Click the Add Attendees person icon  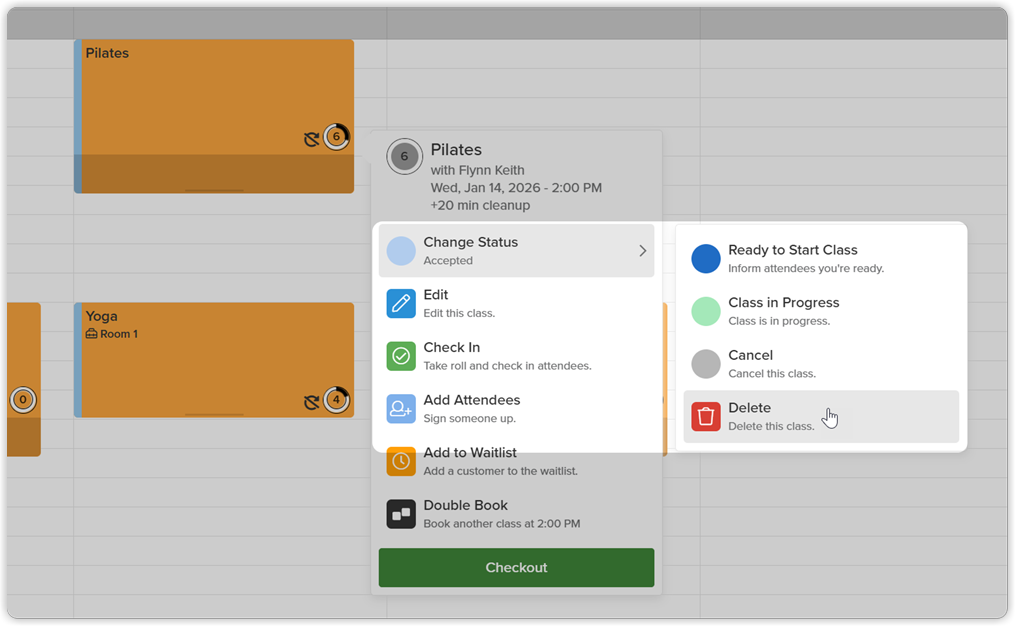point(401,409)
